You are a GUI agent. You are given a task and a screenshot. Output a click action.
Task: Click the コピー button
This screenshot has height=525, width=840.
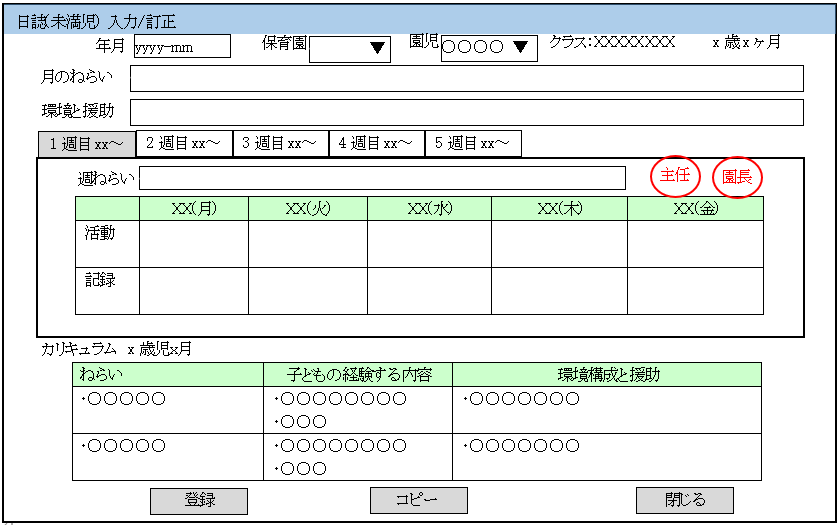[418, 500]
